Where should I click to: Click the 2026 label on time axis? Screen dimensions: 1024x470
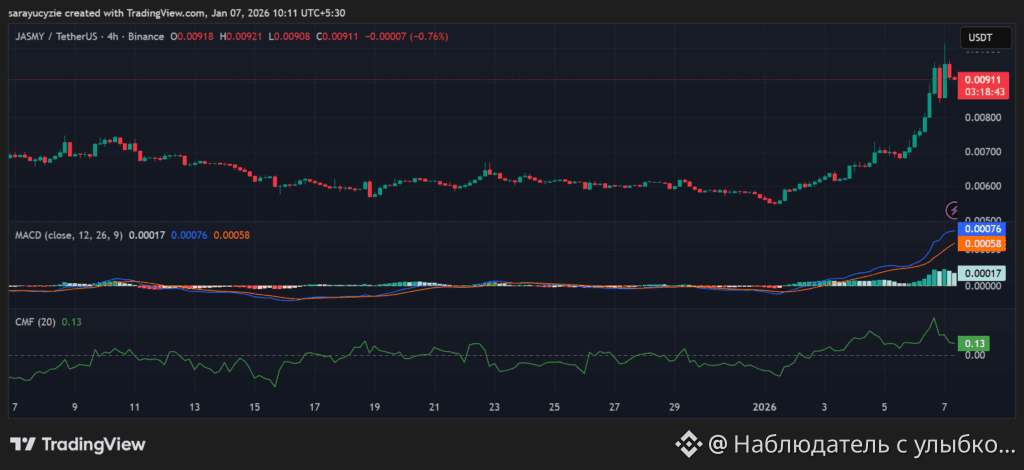coord(764,407)
